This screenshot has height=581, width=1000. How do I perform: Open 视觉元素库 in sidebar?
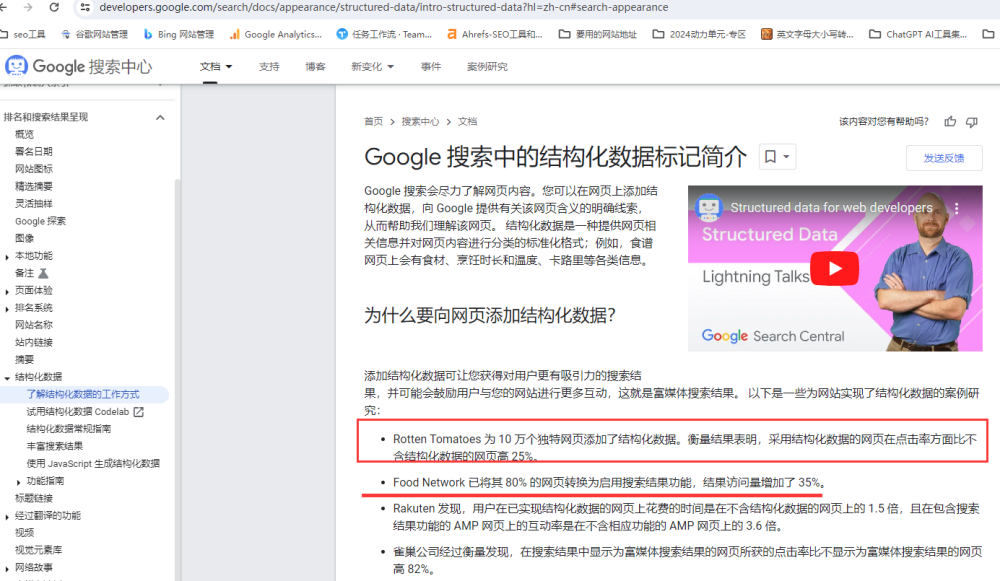coord(38,550)
